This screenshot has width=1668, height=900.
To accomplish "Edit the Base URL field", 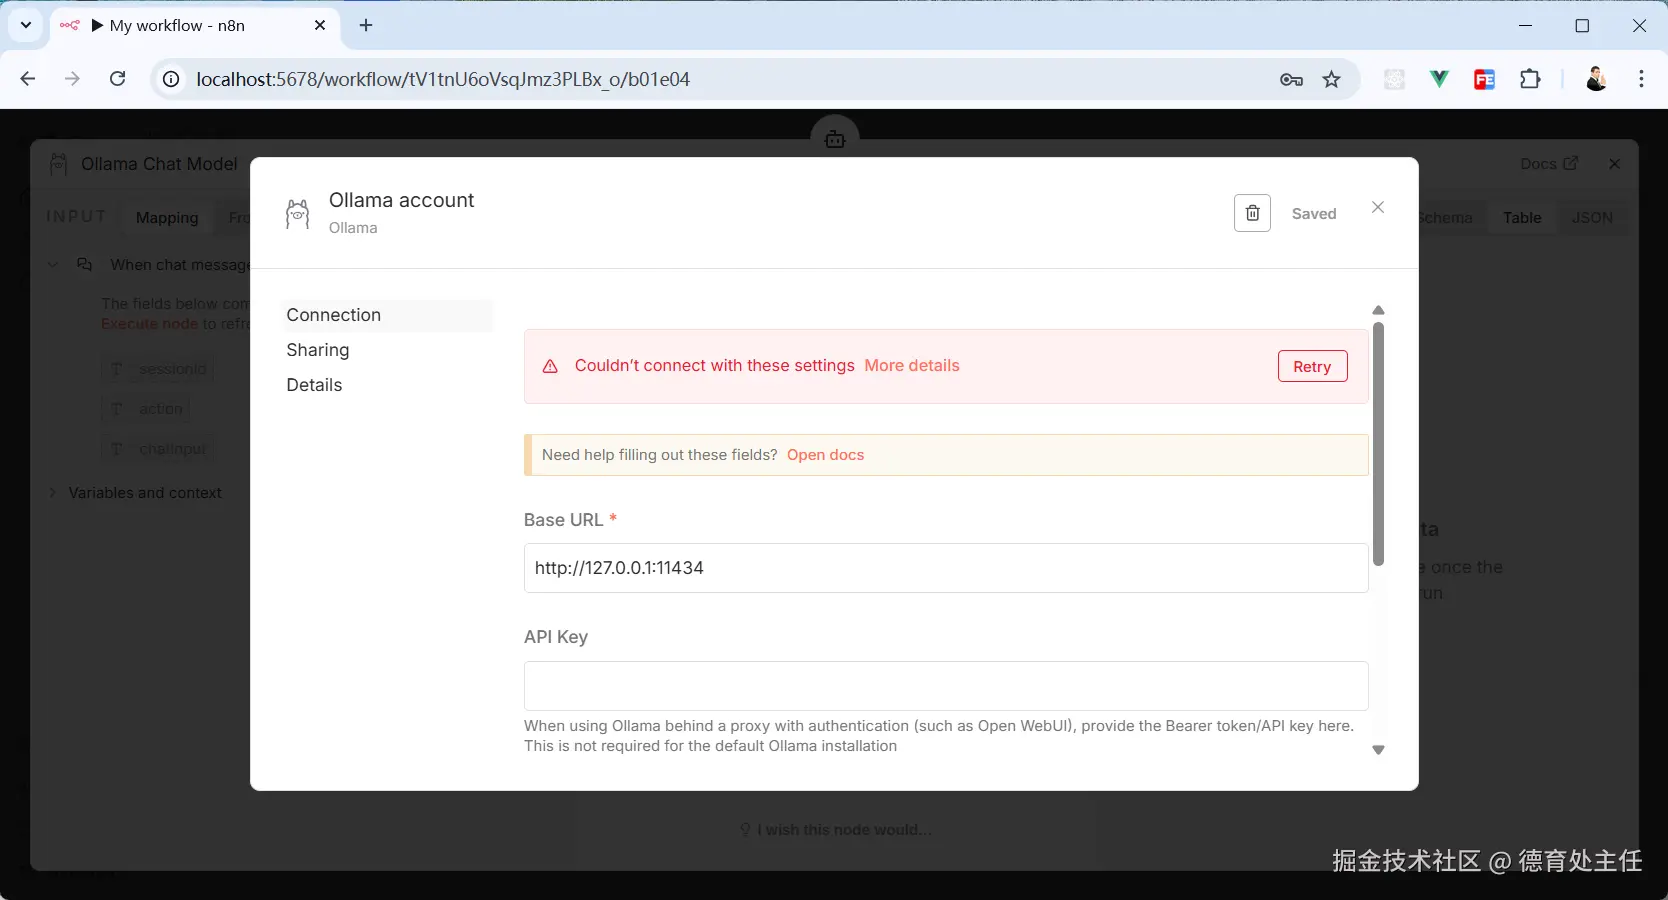I will [x=946, y=568].
